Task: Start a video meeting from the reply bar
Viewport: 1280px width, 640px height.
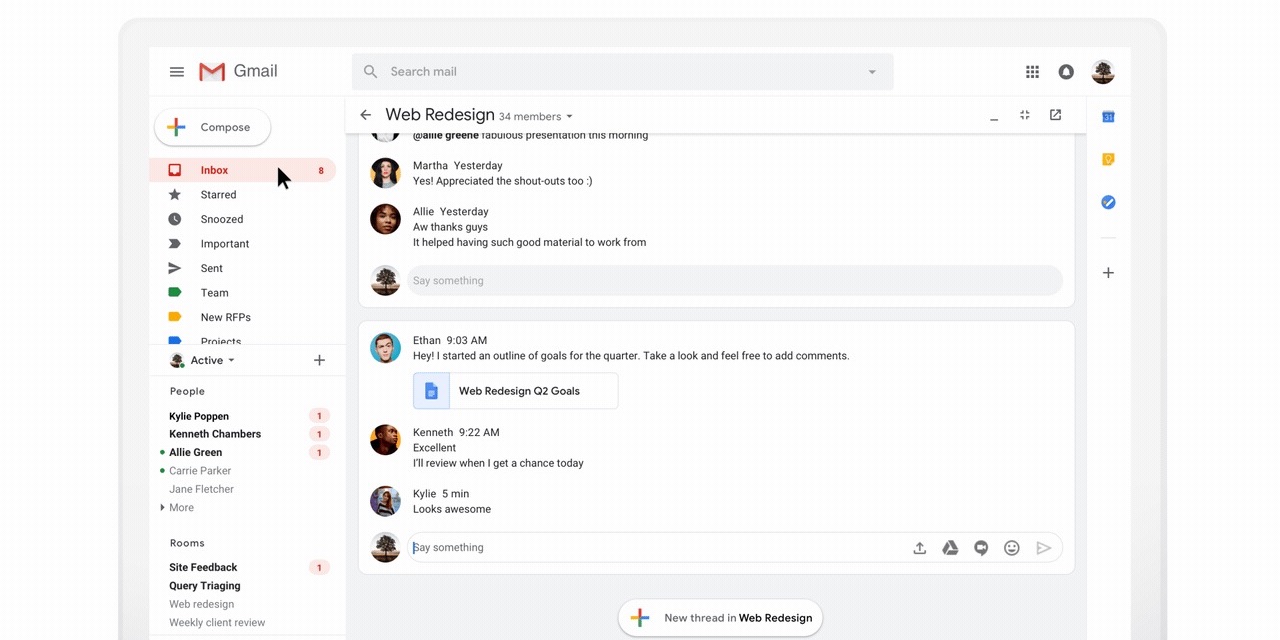Action: click(981, 547)
